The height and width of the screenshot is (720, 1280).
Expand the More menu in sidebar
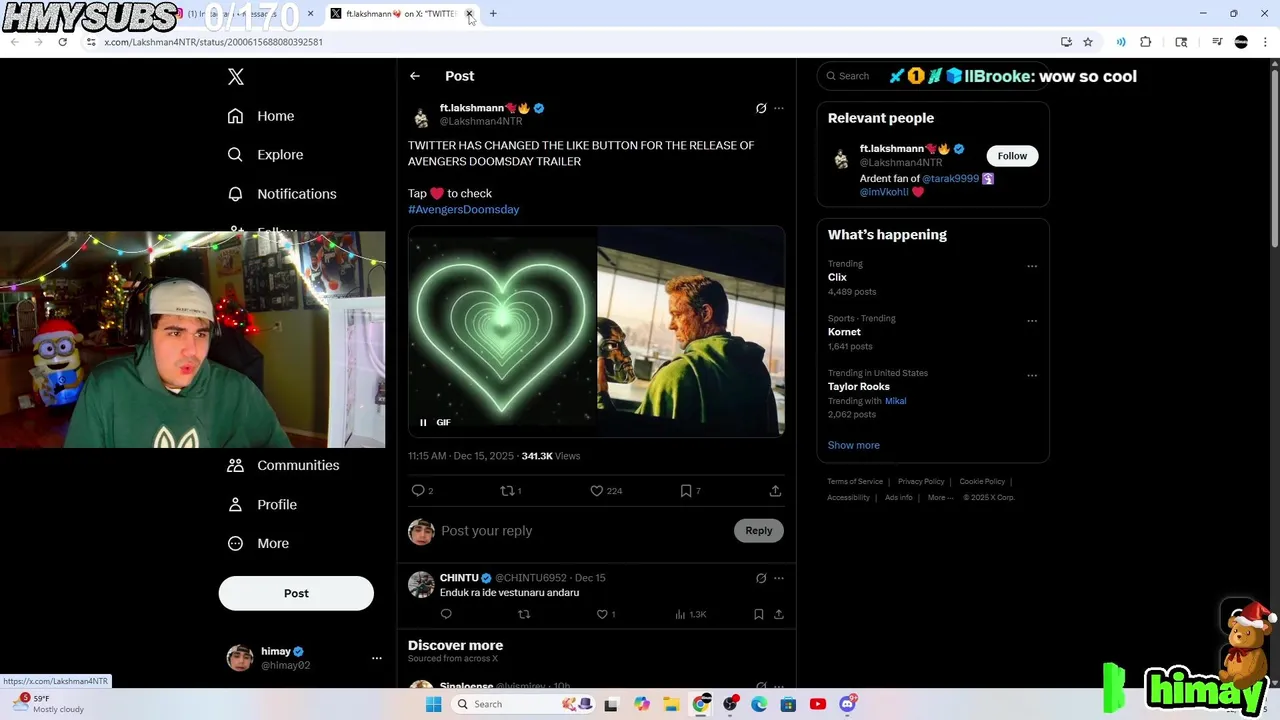coord(258,543)
